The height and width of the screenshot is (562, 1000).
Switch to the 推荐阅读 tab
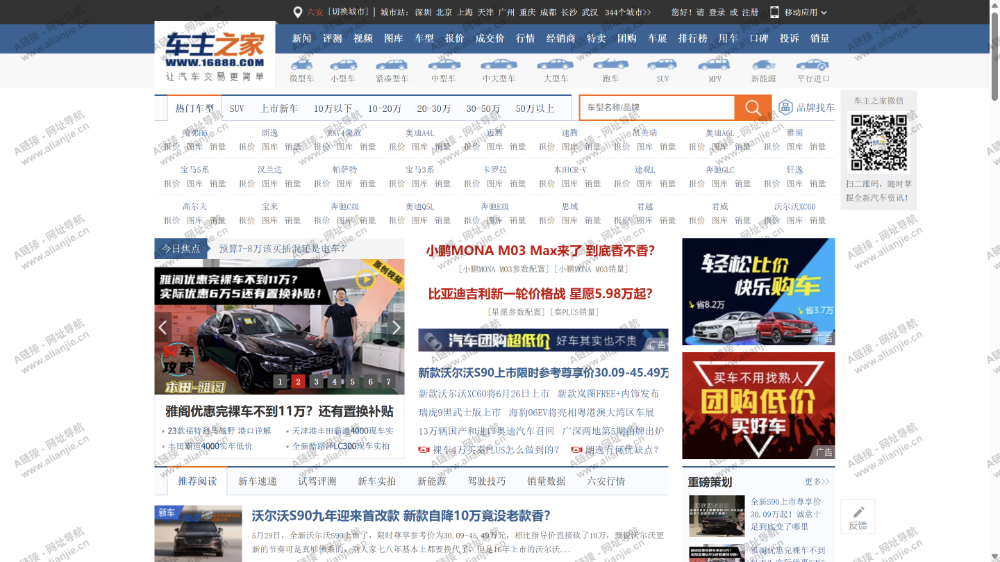point(197,481)
